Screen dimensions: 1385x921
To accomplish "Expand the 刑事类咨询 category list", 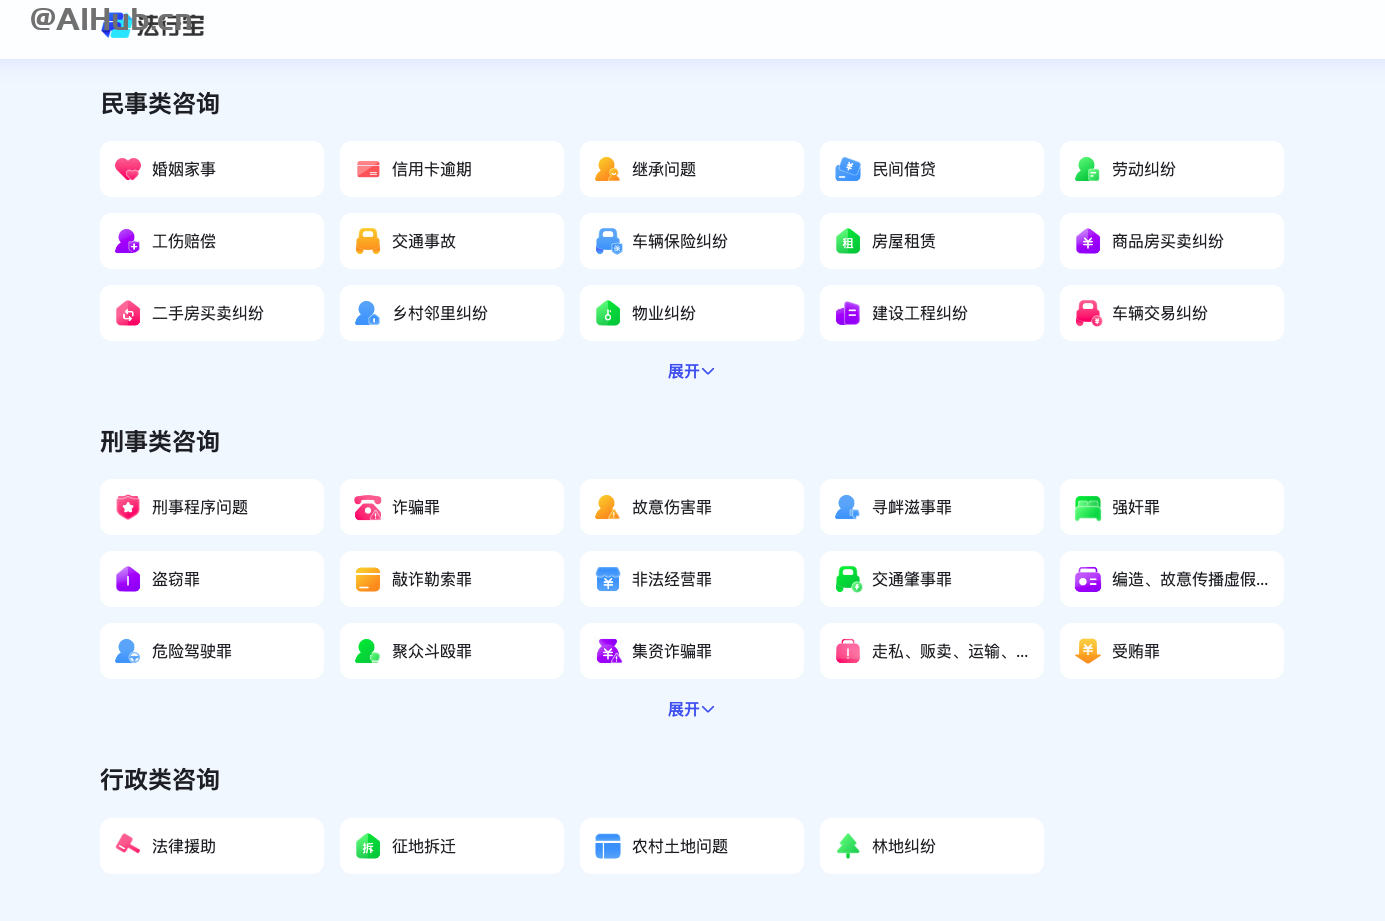I will pyautogui.click(x=691, y=709).
